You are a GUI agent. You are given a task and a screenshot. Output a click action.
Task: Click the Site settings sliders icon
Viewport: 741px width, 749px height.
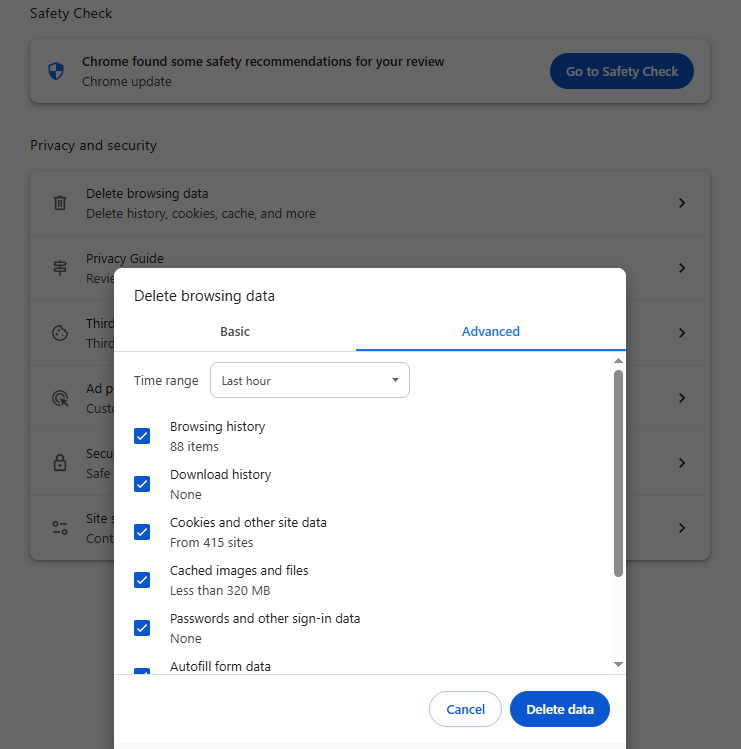point(60,528)
